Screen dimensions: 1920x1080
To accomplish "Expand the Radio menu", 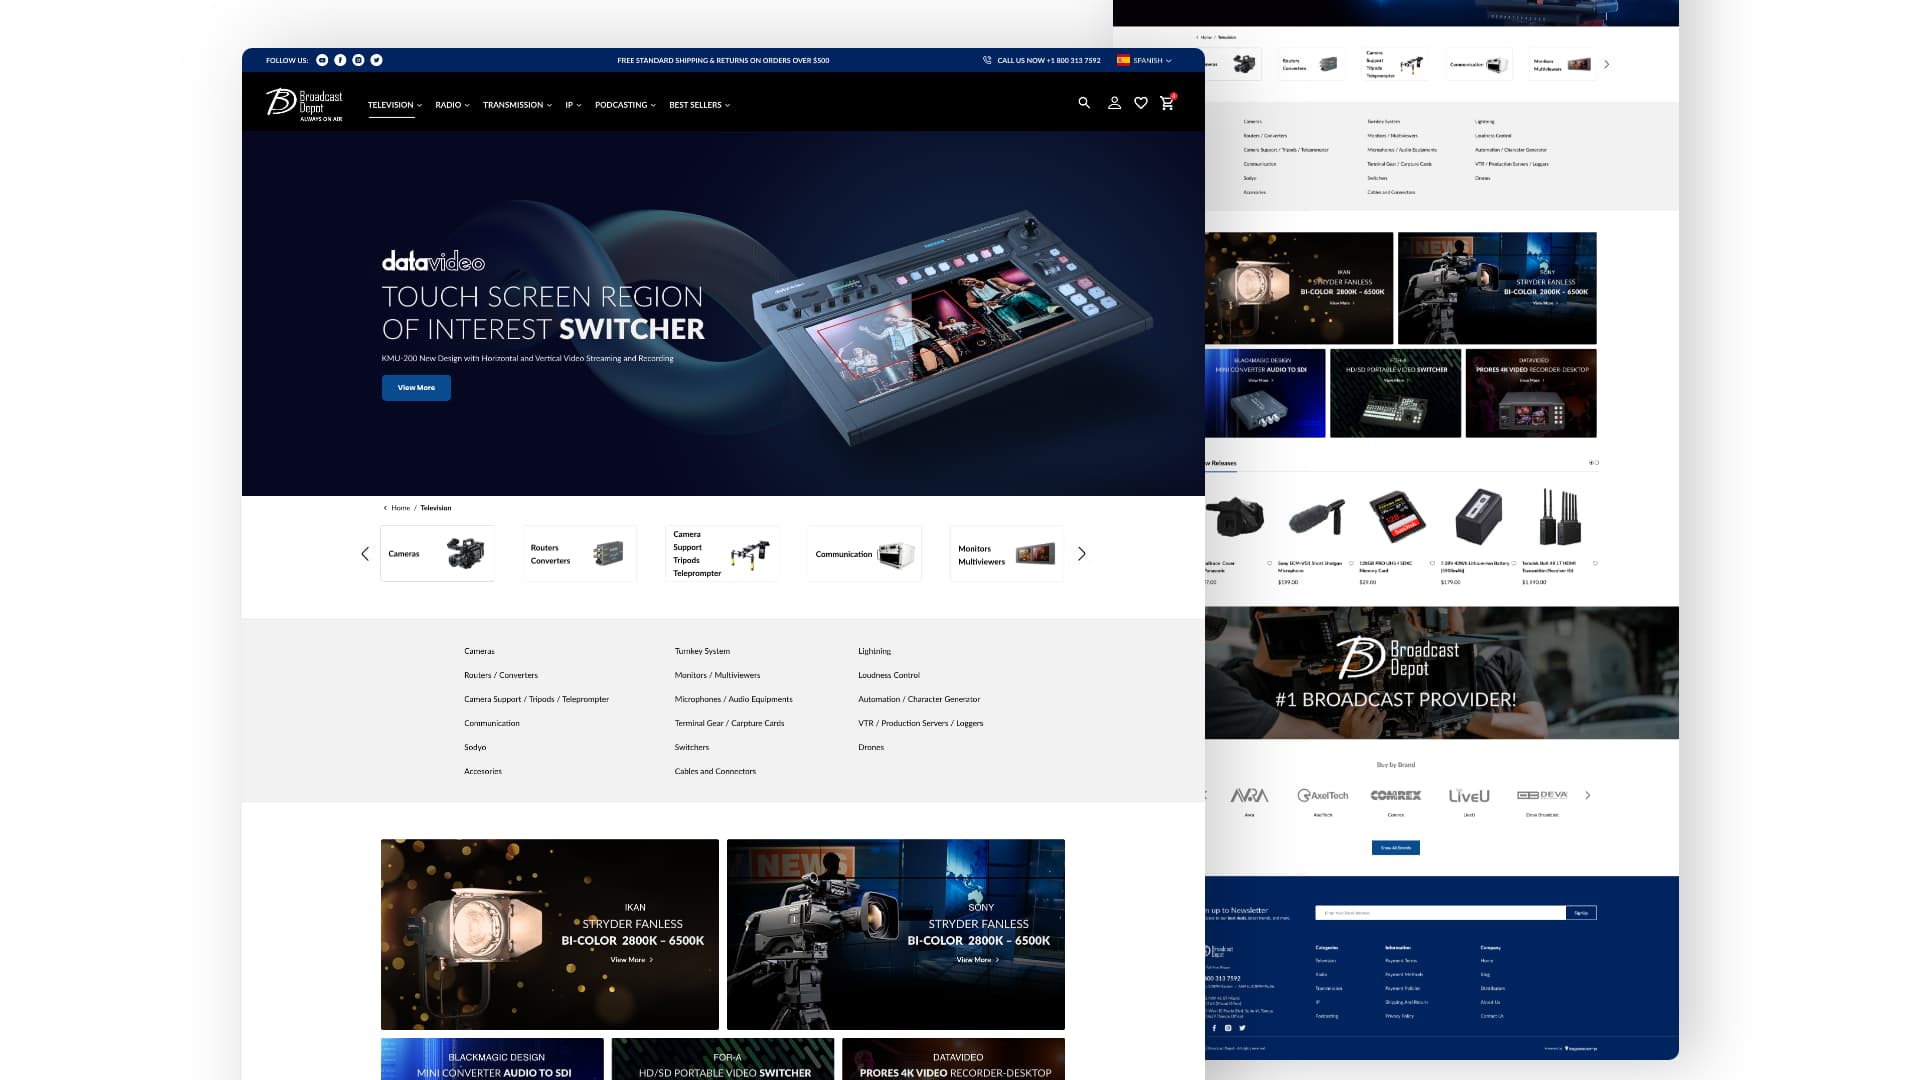I will (452, 105).
